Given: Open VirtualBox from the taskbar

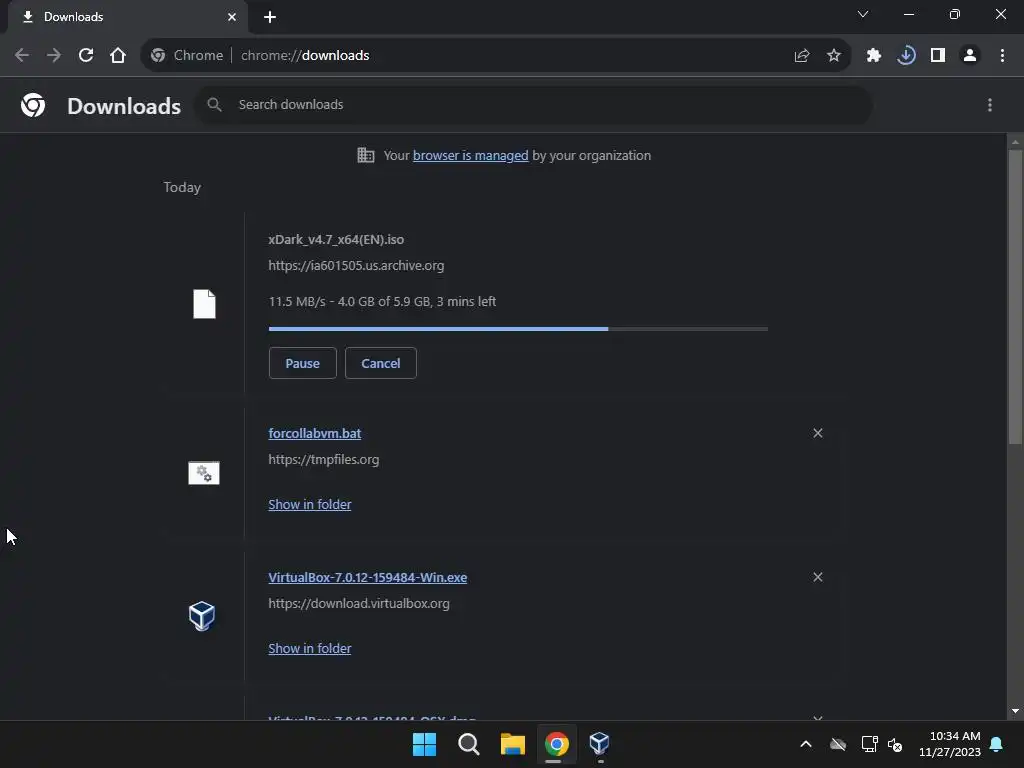Looking at the screenshot, I should [x=600, y=743].
